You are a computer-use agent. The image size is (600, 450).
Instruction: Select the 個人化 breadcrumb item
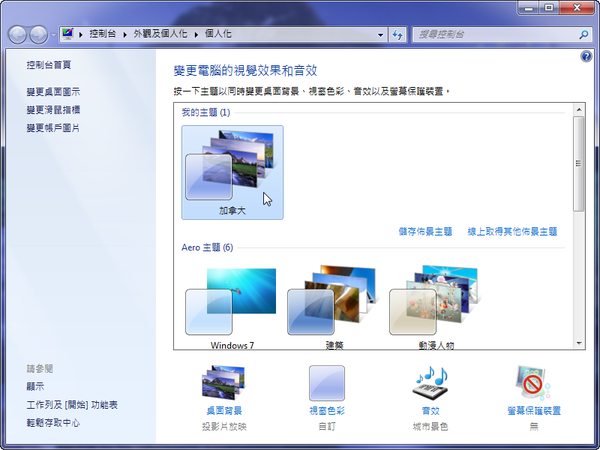[218, 34]
